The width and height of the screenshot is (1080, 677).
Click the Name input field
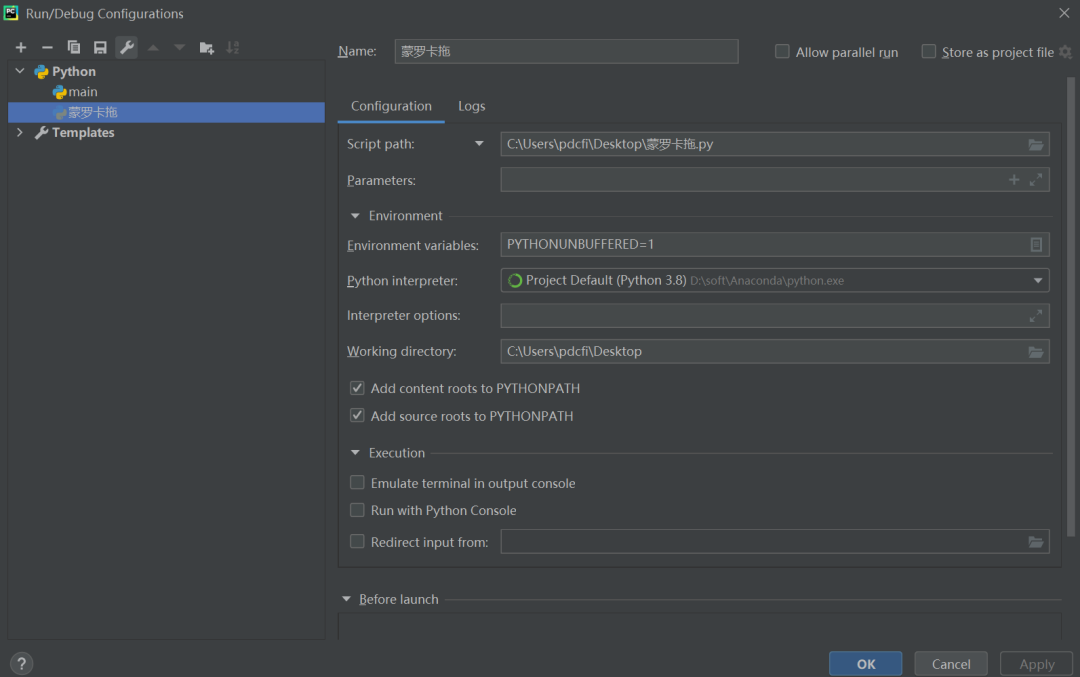pyautogui.click(x=566, y=52)
